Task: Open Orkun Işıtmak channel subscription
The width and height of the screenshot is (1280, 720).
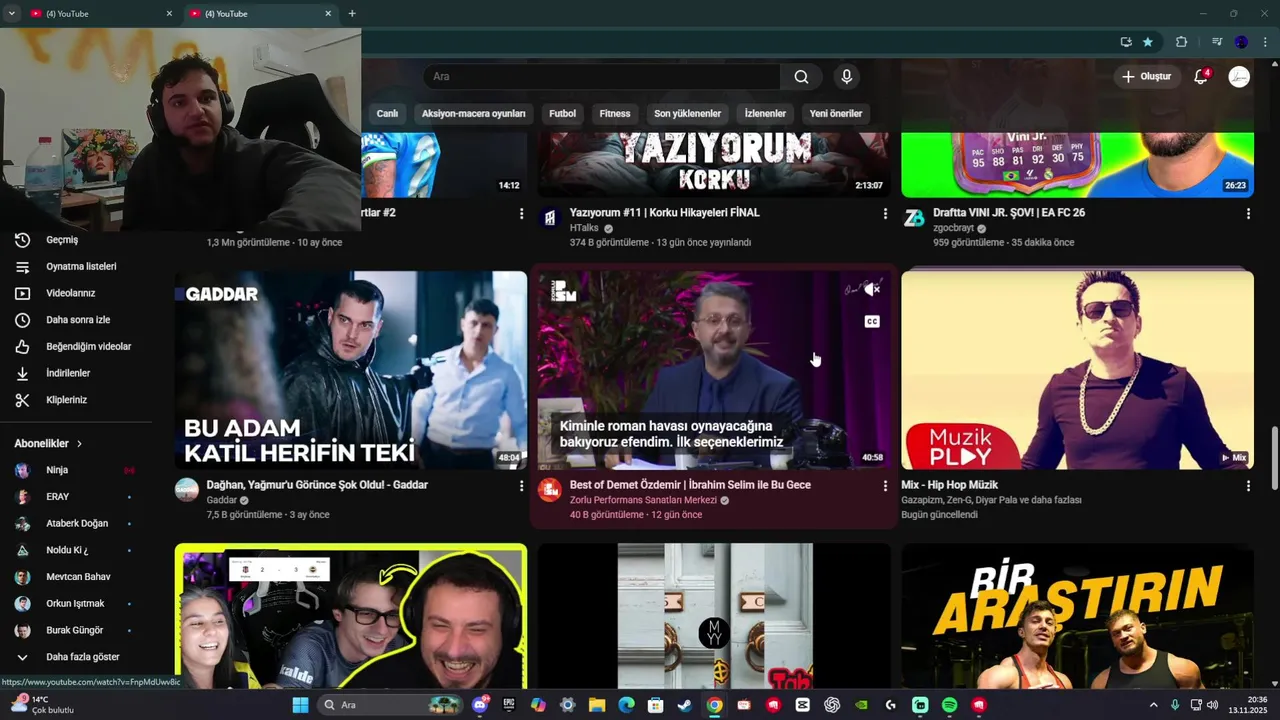Action: pos(76,604)
